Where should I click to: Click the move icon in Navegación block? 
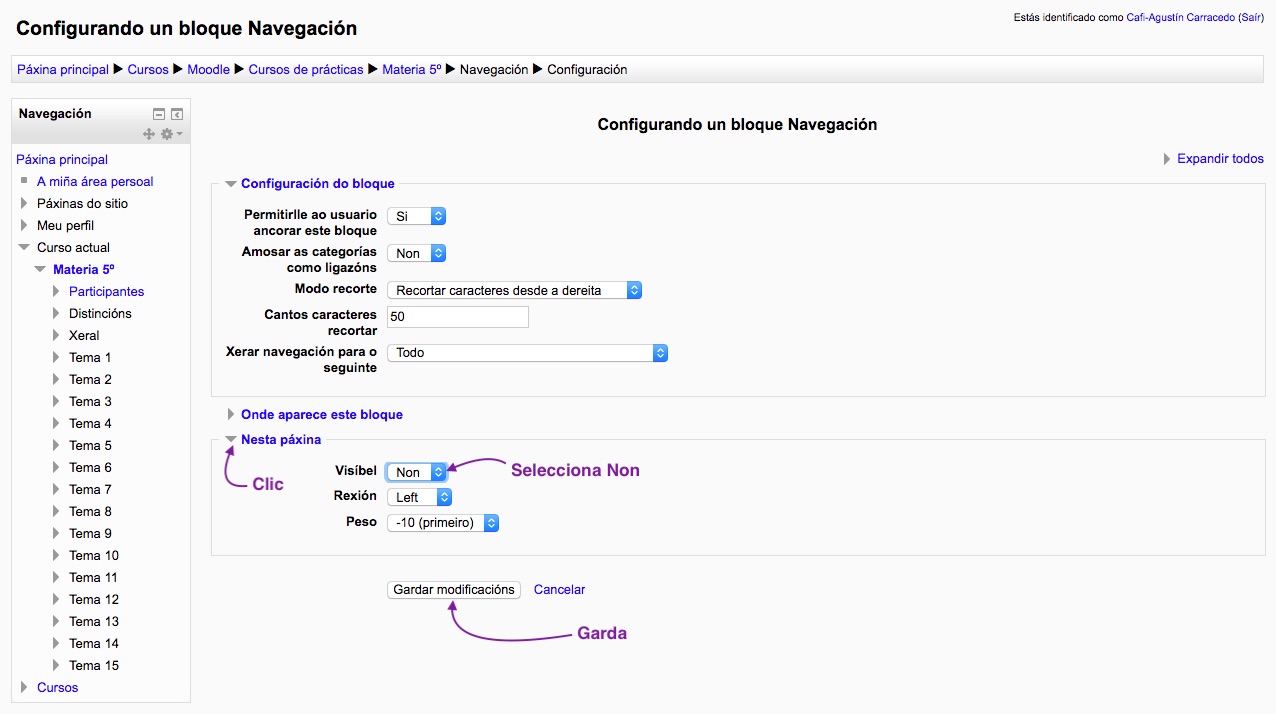(x=149, y=134)
